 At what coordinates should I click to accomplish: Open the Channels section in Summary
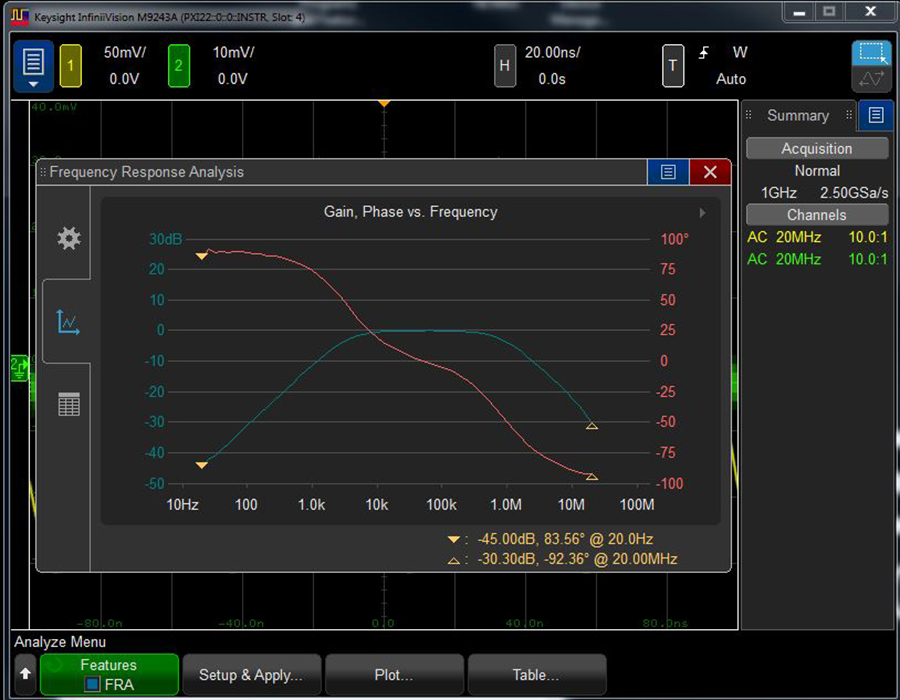click(x=816, y=215)
